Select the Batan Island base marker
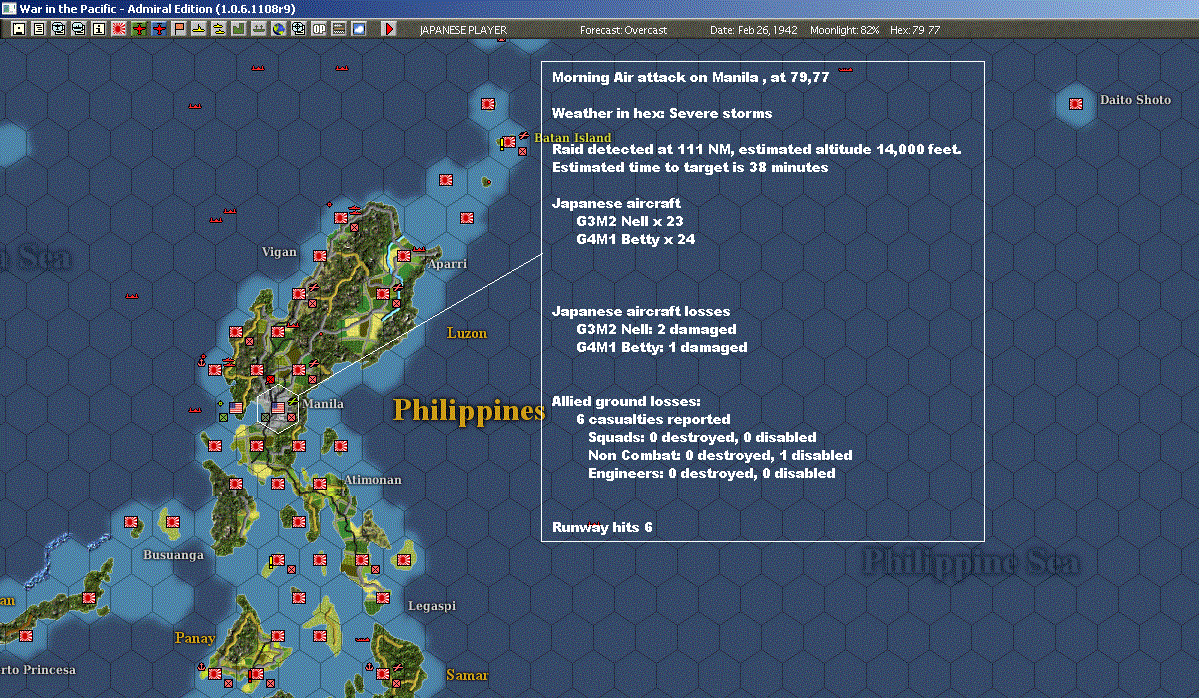The width and height of the screenshot is (1199, 698). 509,142
